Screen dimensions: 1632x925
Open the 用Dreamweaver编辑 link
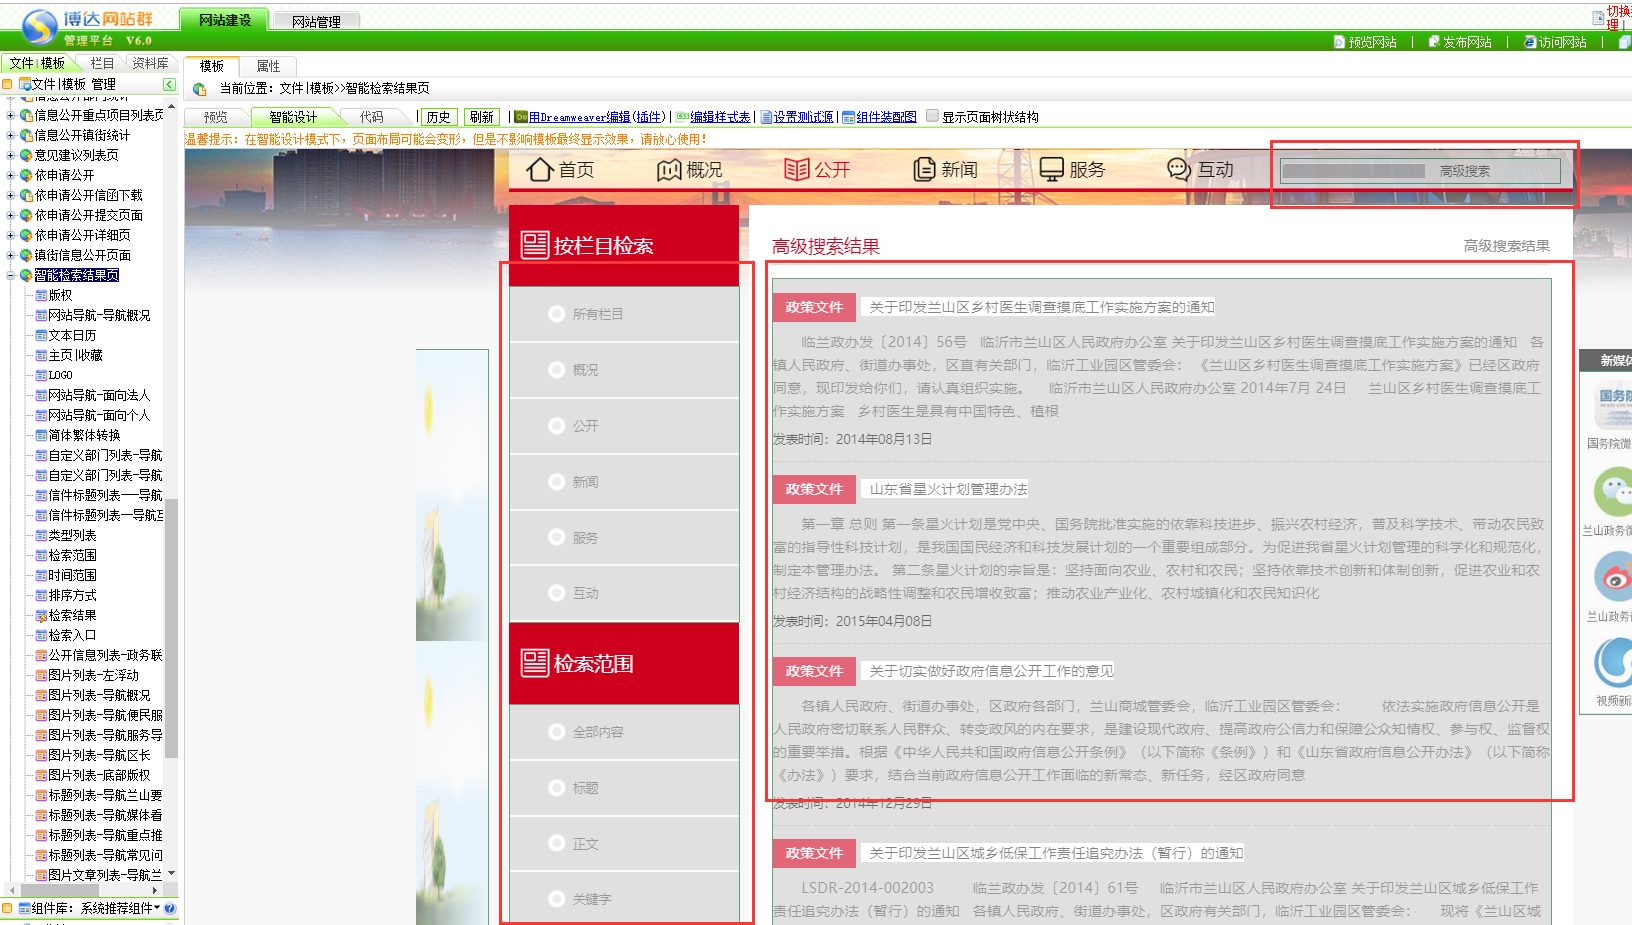click(580, 117)
